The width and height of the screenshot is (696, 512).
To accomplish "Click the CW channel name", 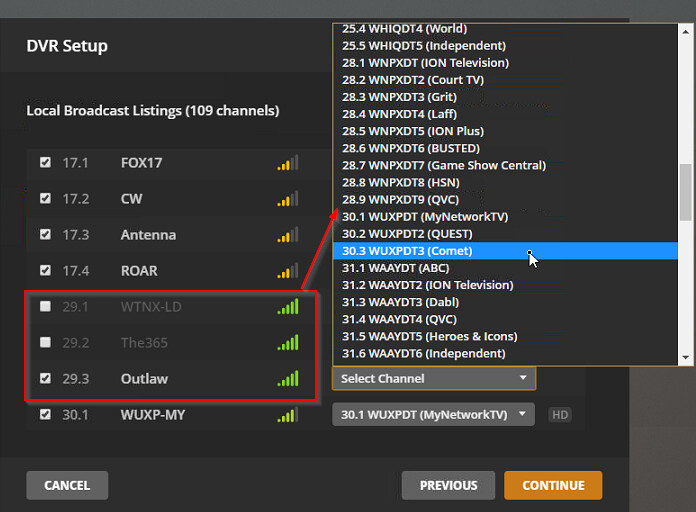I will tap(131, 199).
